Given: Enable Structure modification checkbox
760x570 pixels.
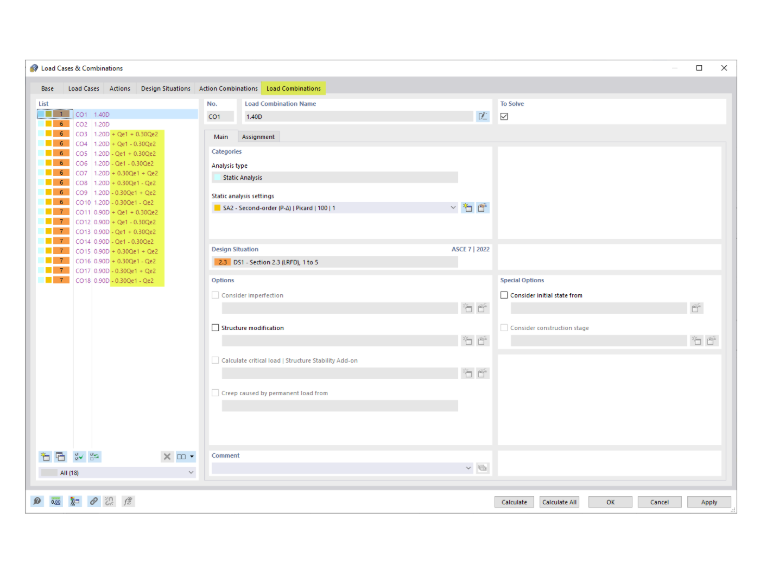Looking at the screenshot, I should (x=215, y=328).
